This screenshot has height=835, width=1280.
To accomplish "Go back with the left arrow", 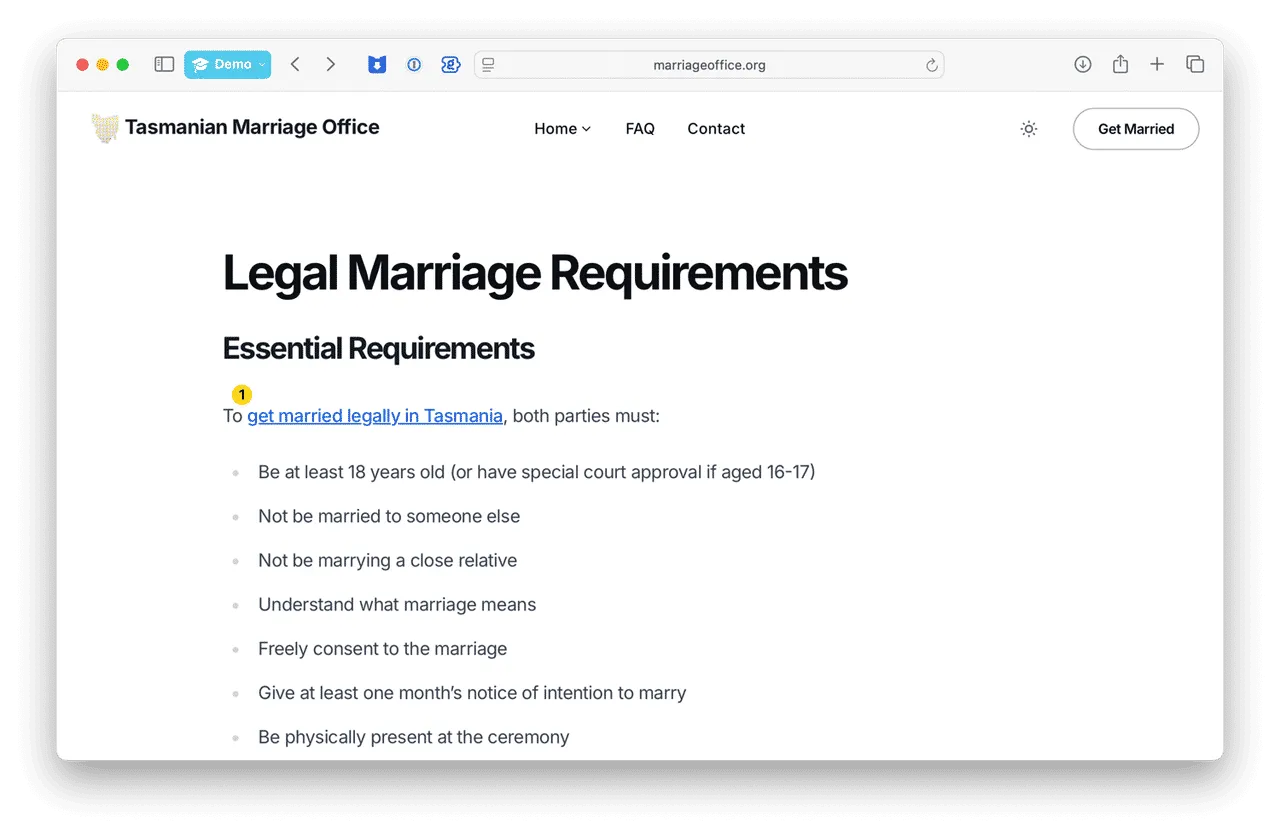I will pos(295,64).
